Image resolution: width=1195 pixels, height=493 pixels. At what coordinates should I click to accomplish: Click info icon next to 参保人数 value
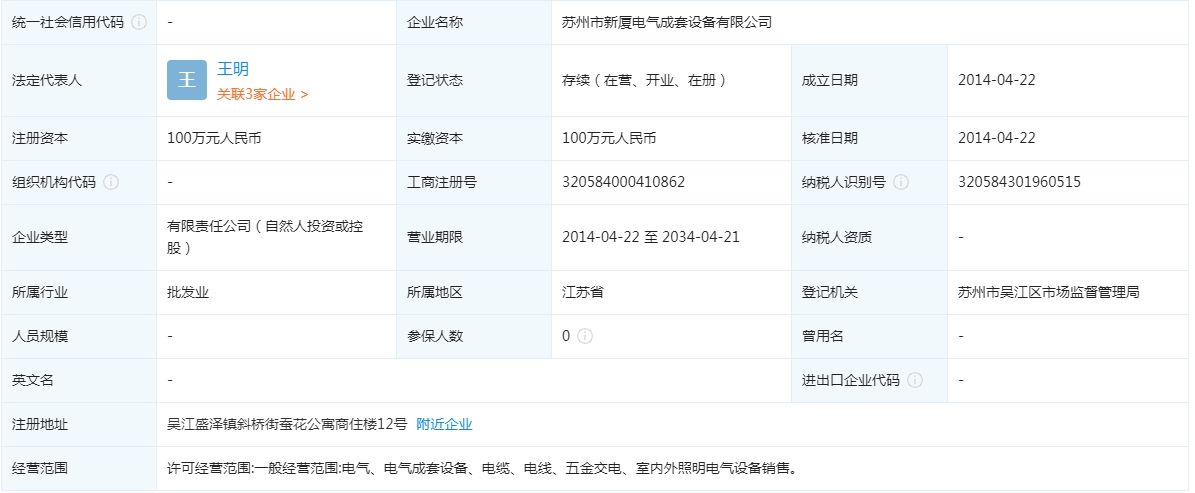point(585,336)
